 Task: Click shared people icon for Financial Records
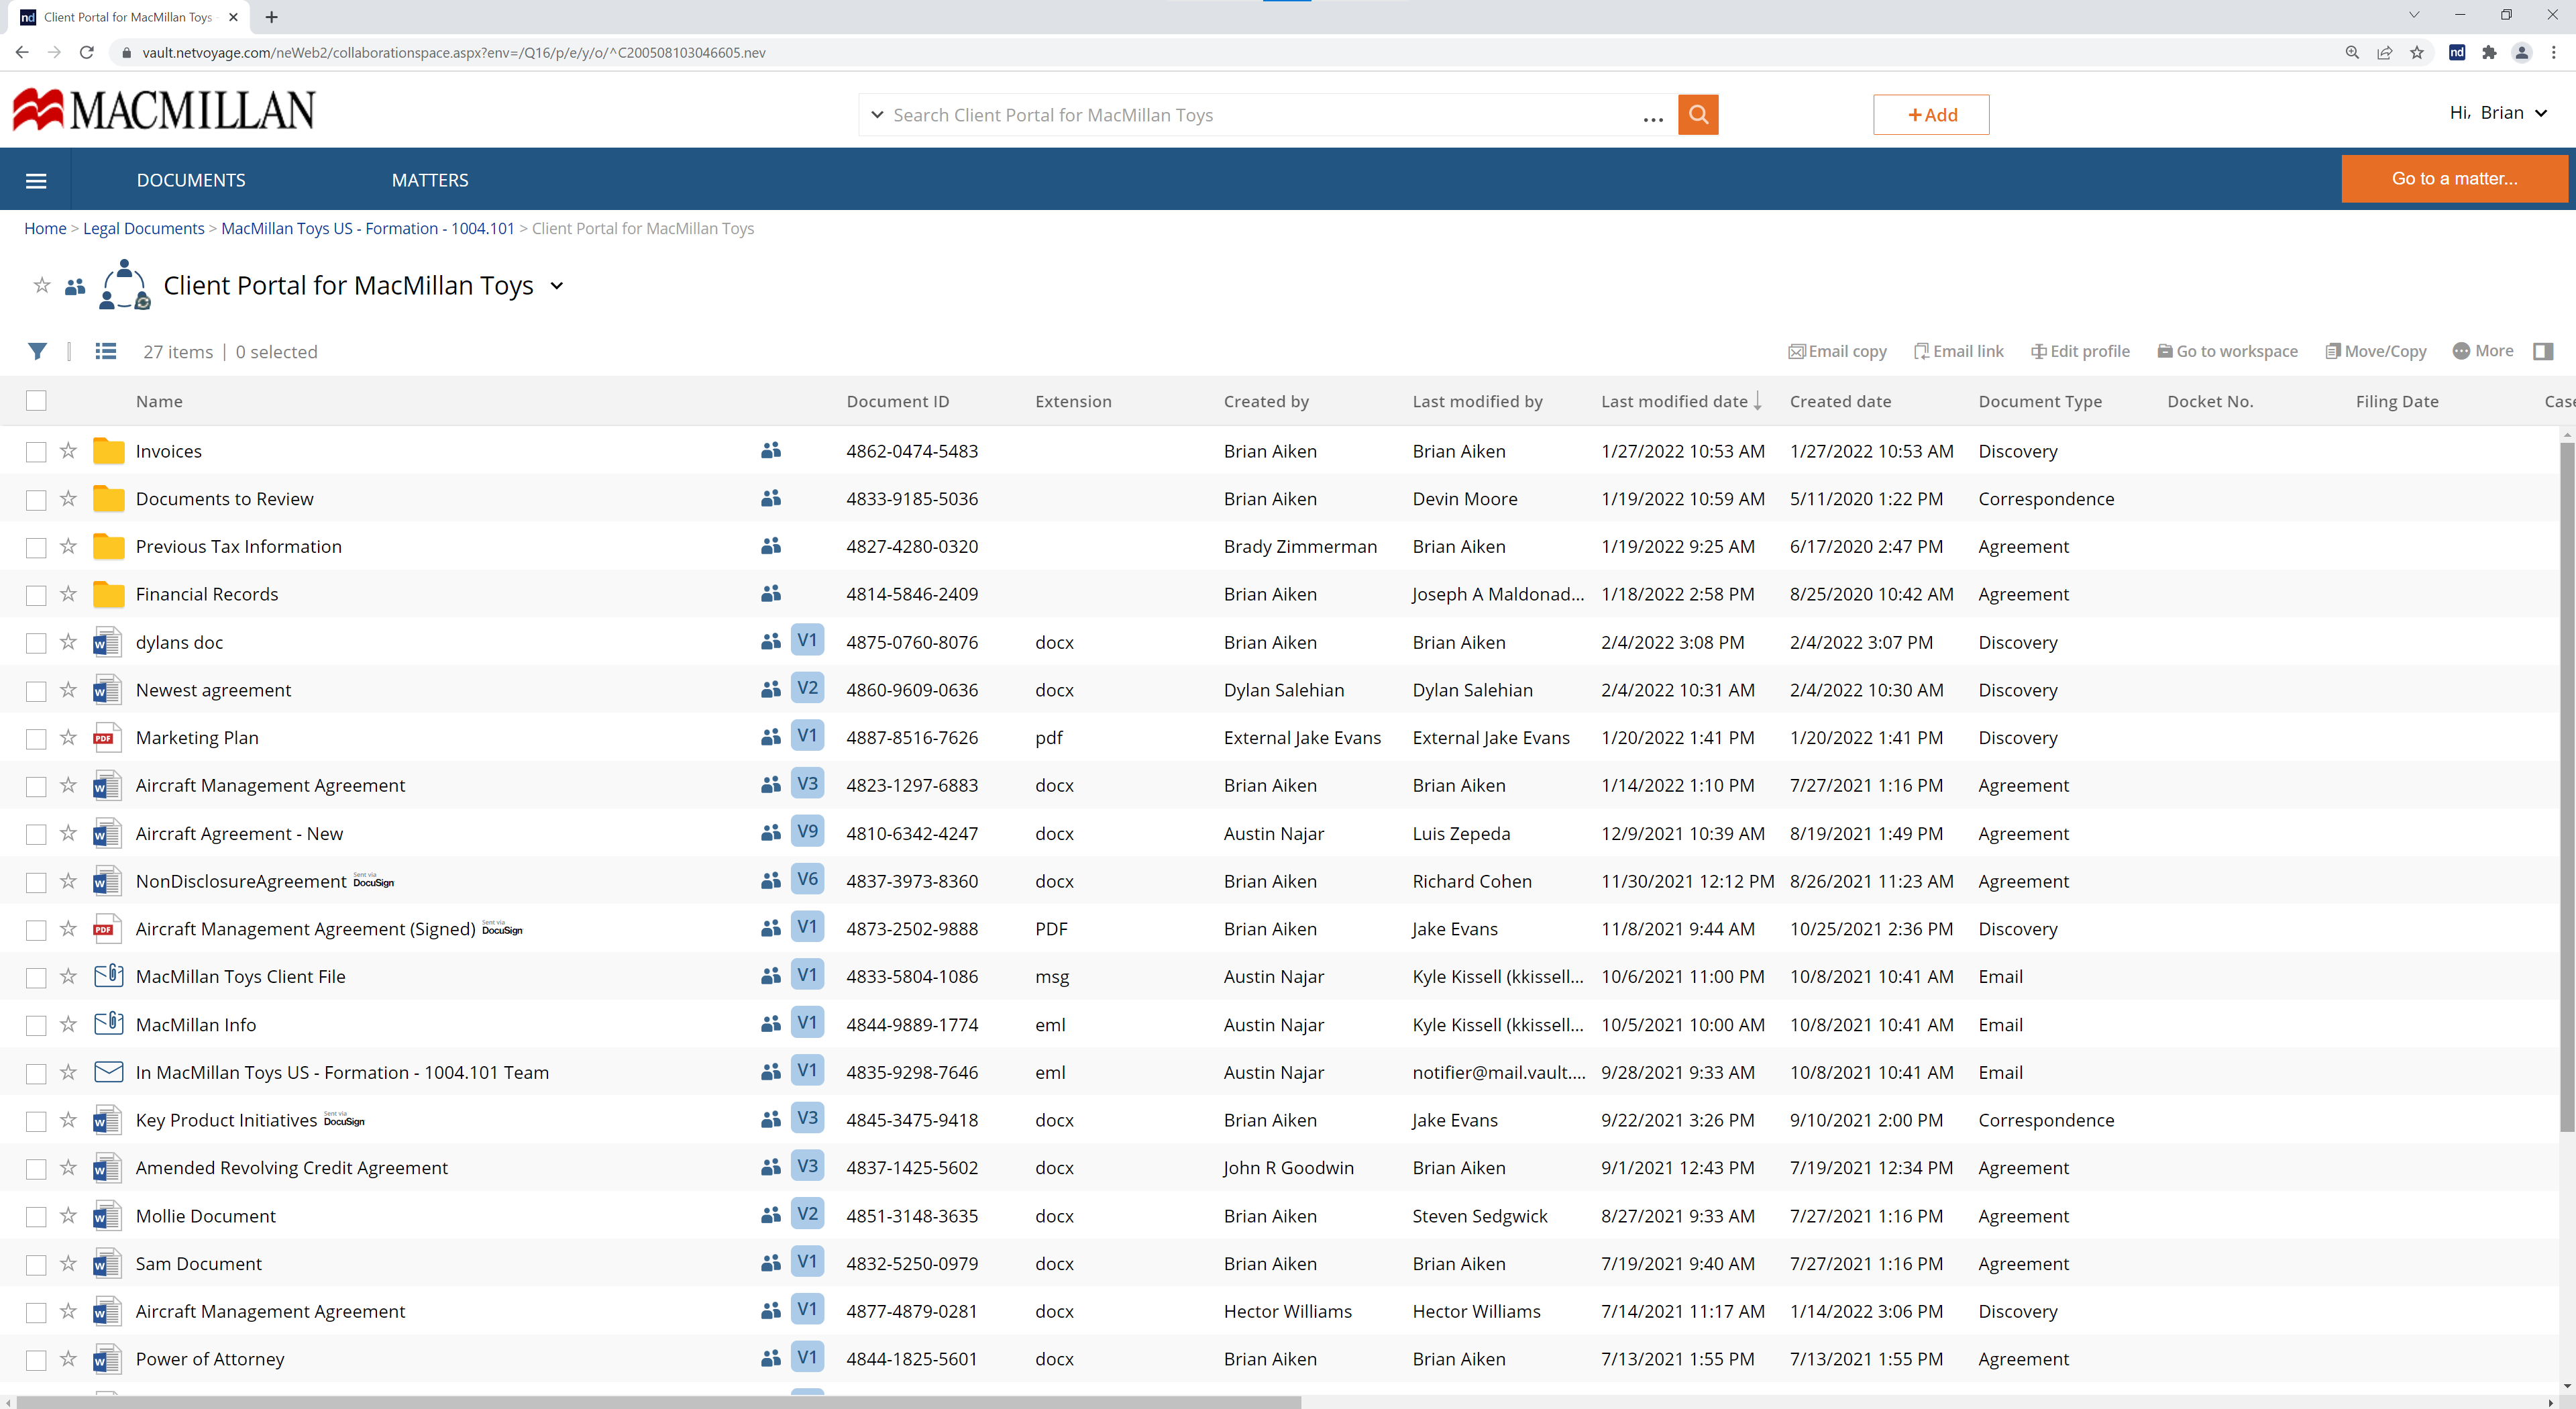(770, 594)
